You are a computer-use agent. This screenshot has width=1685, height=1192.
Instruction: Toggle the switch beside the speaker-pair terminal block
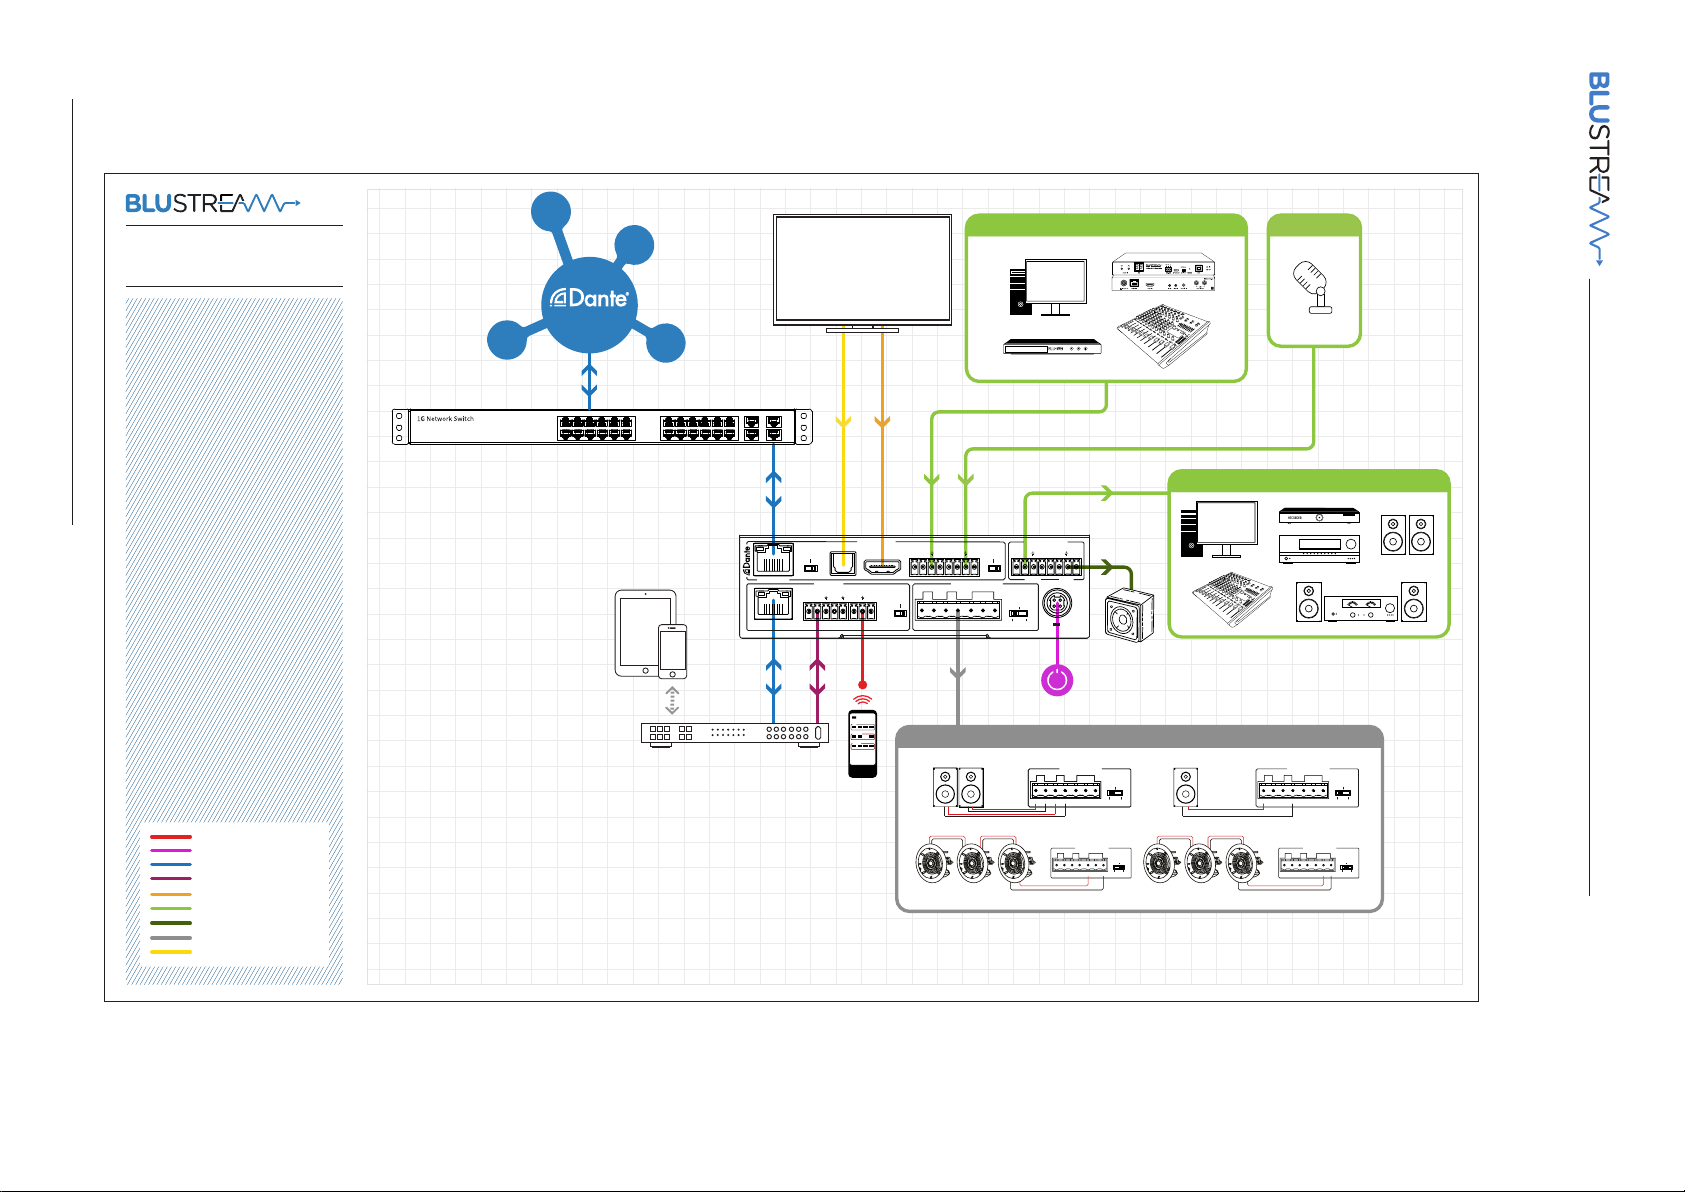pyautogui.click(x=1116, y=793)
